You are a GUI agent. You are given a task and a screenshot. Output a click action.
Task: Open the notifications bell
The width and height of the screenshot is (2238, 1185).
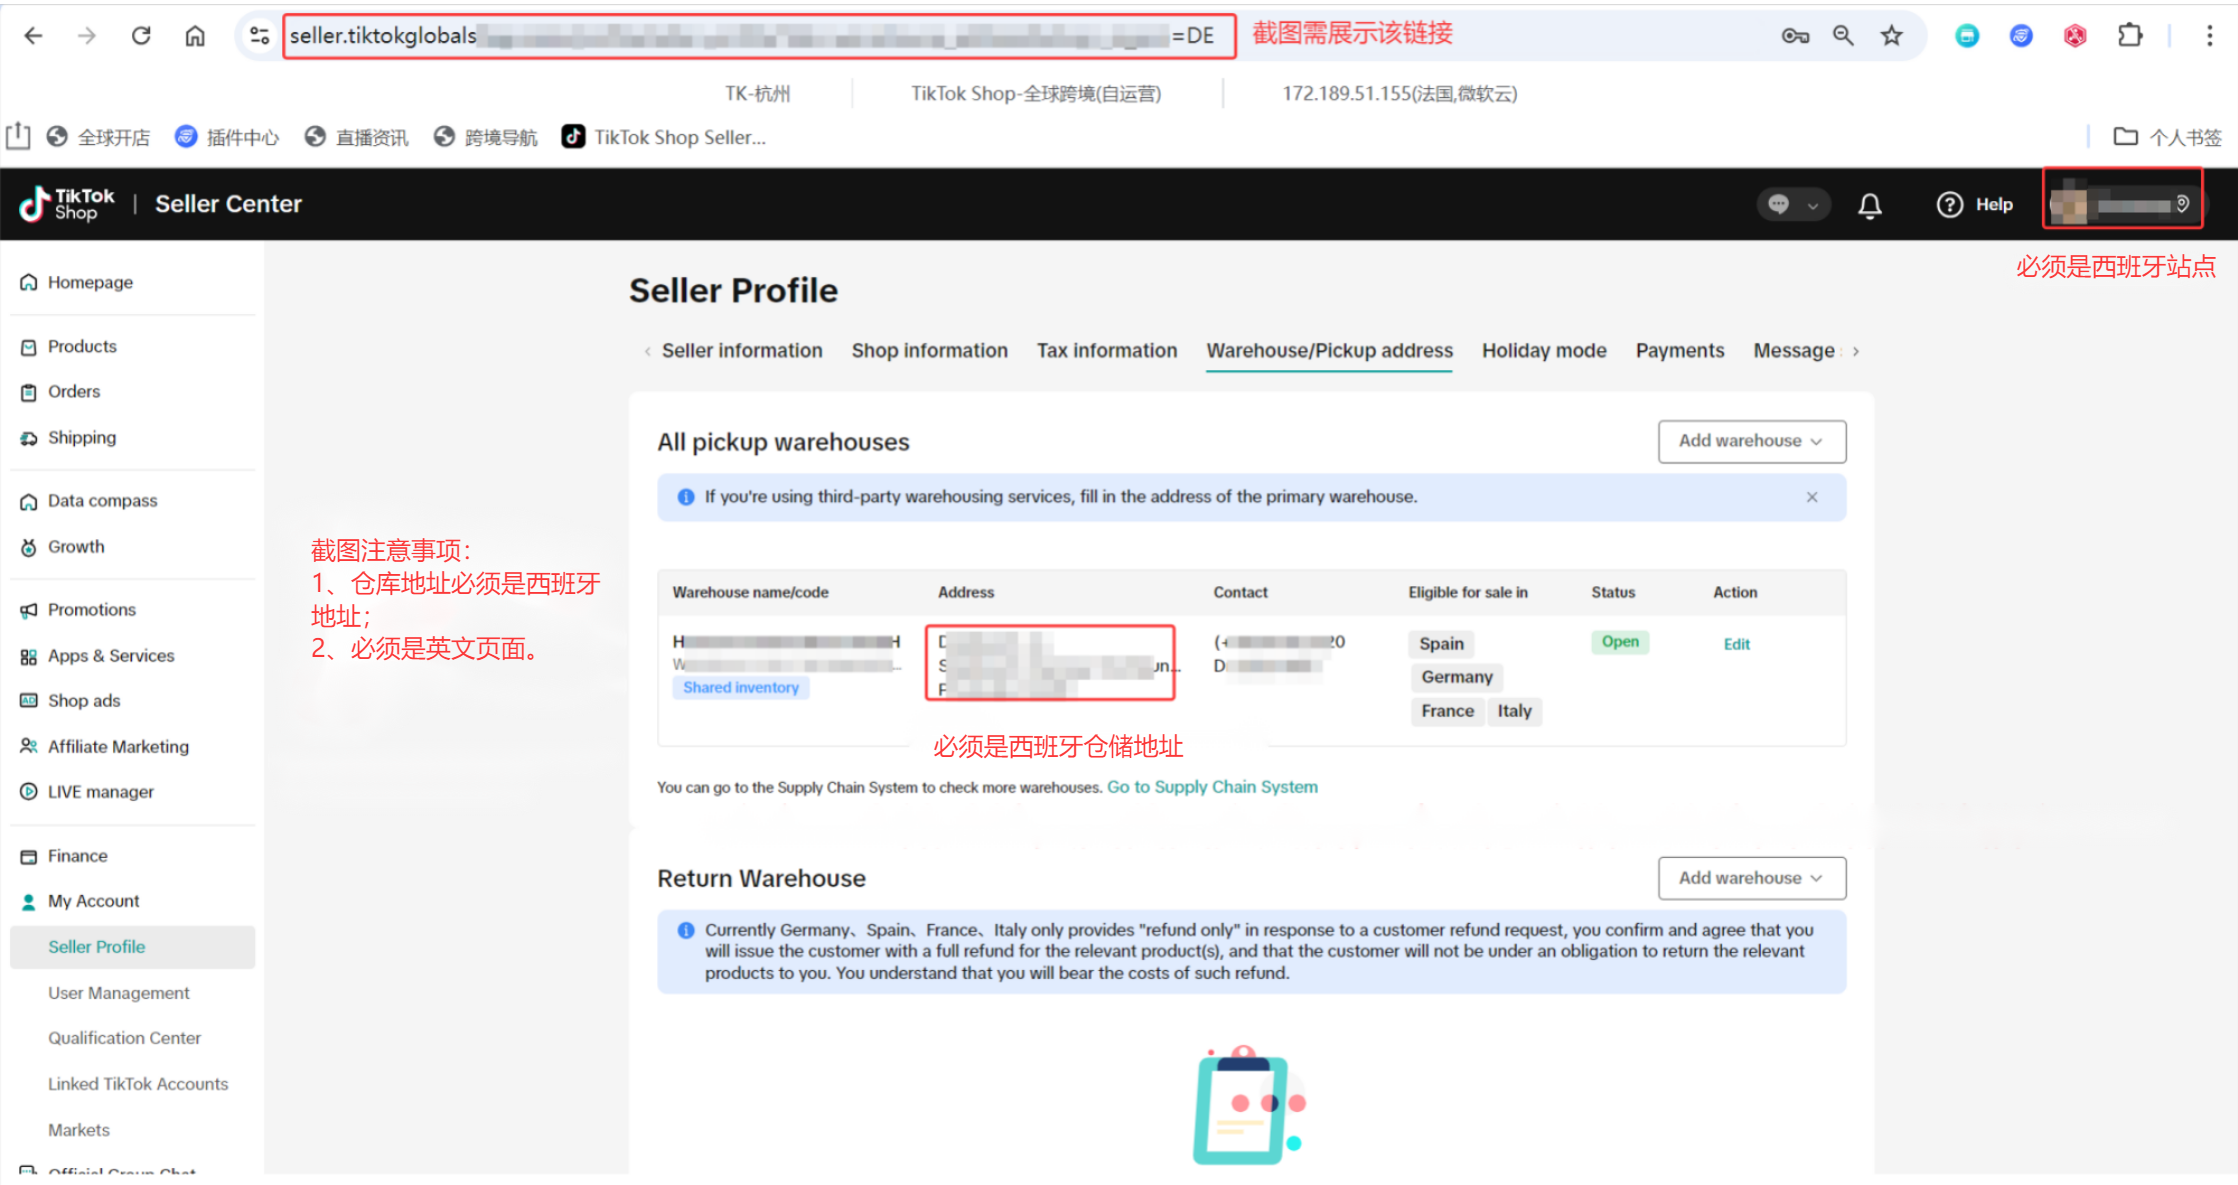[x=1870, y=205]
